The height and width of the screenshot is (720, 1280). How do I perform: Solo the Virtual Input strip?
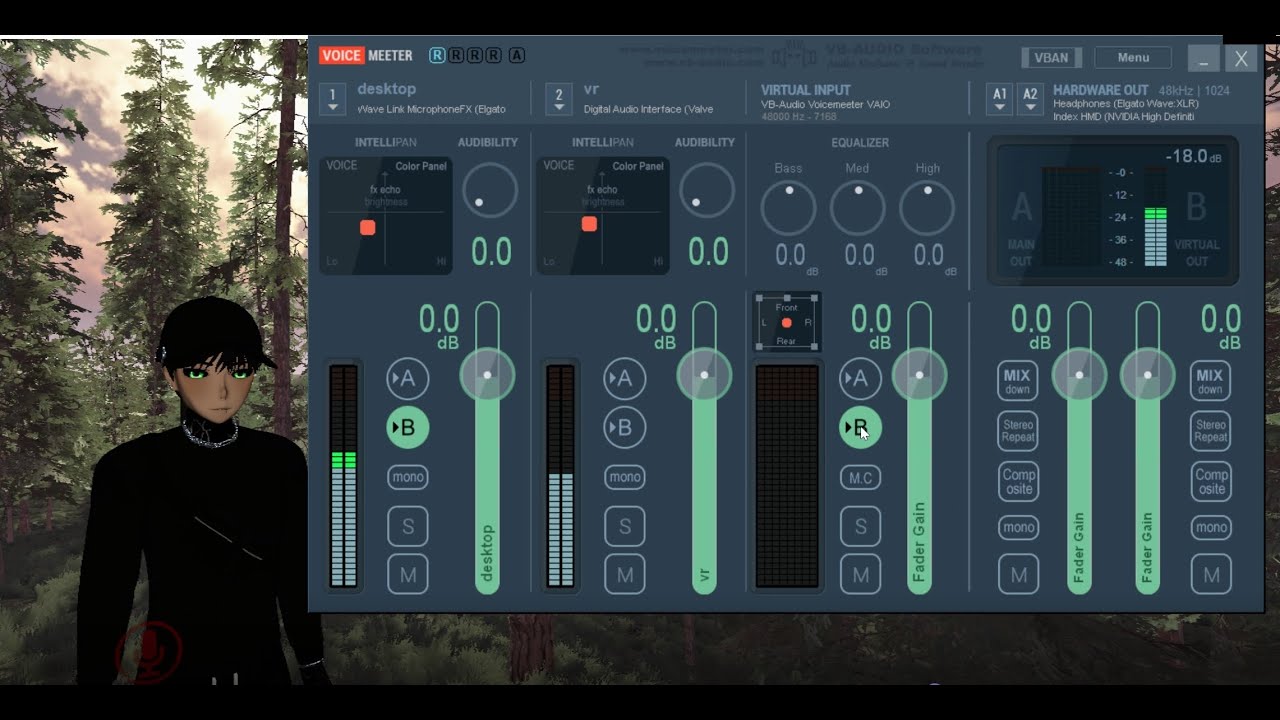860,526
